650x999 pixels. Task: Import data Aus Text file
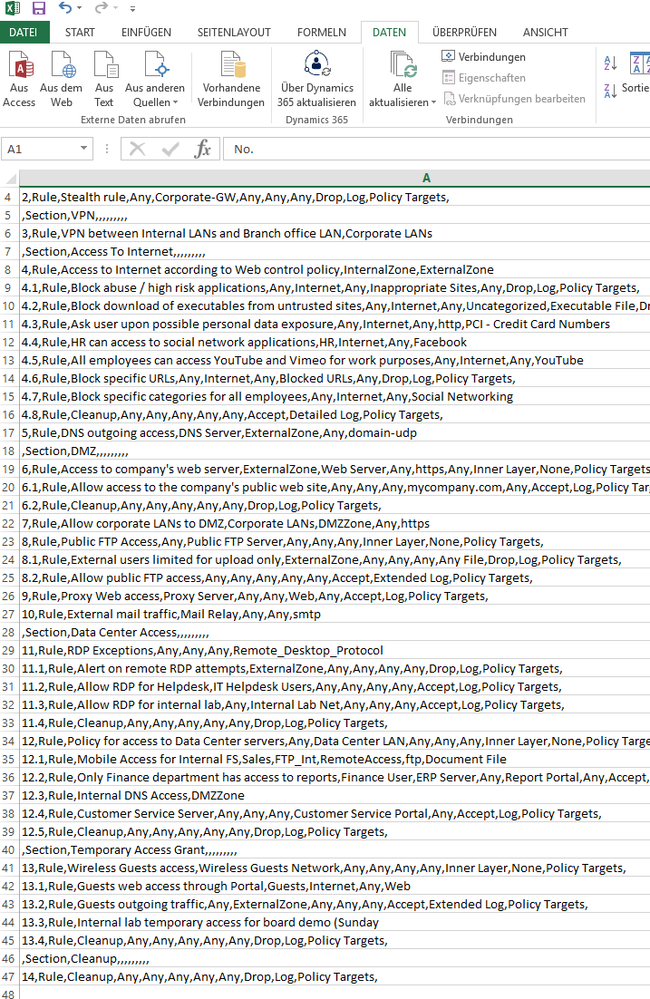104,79
